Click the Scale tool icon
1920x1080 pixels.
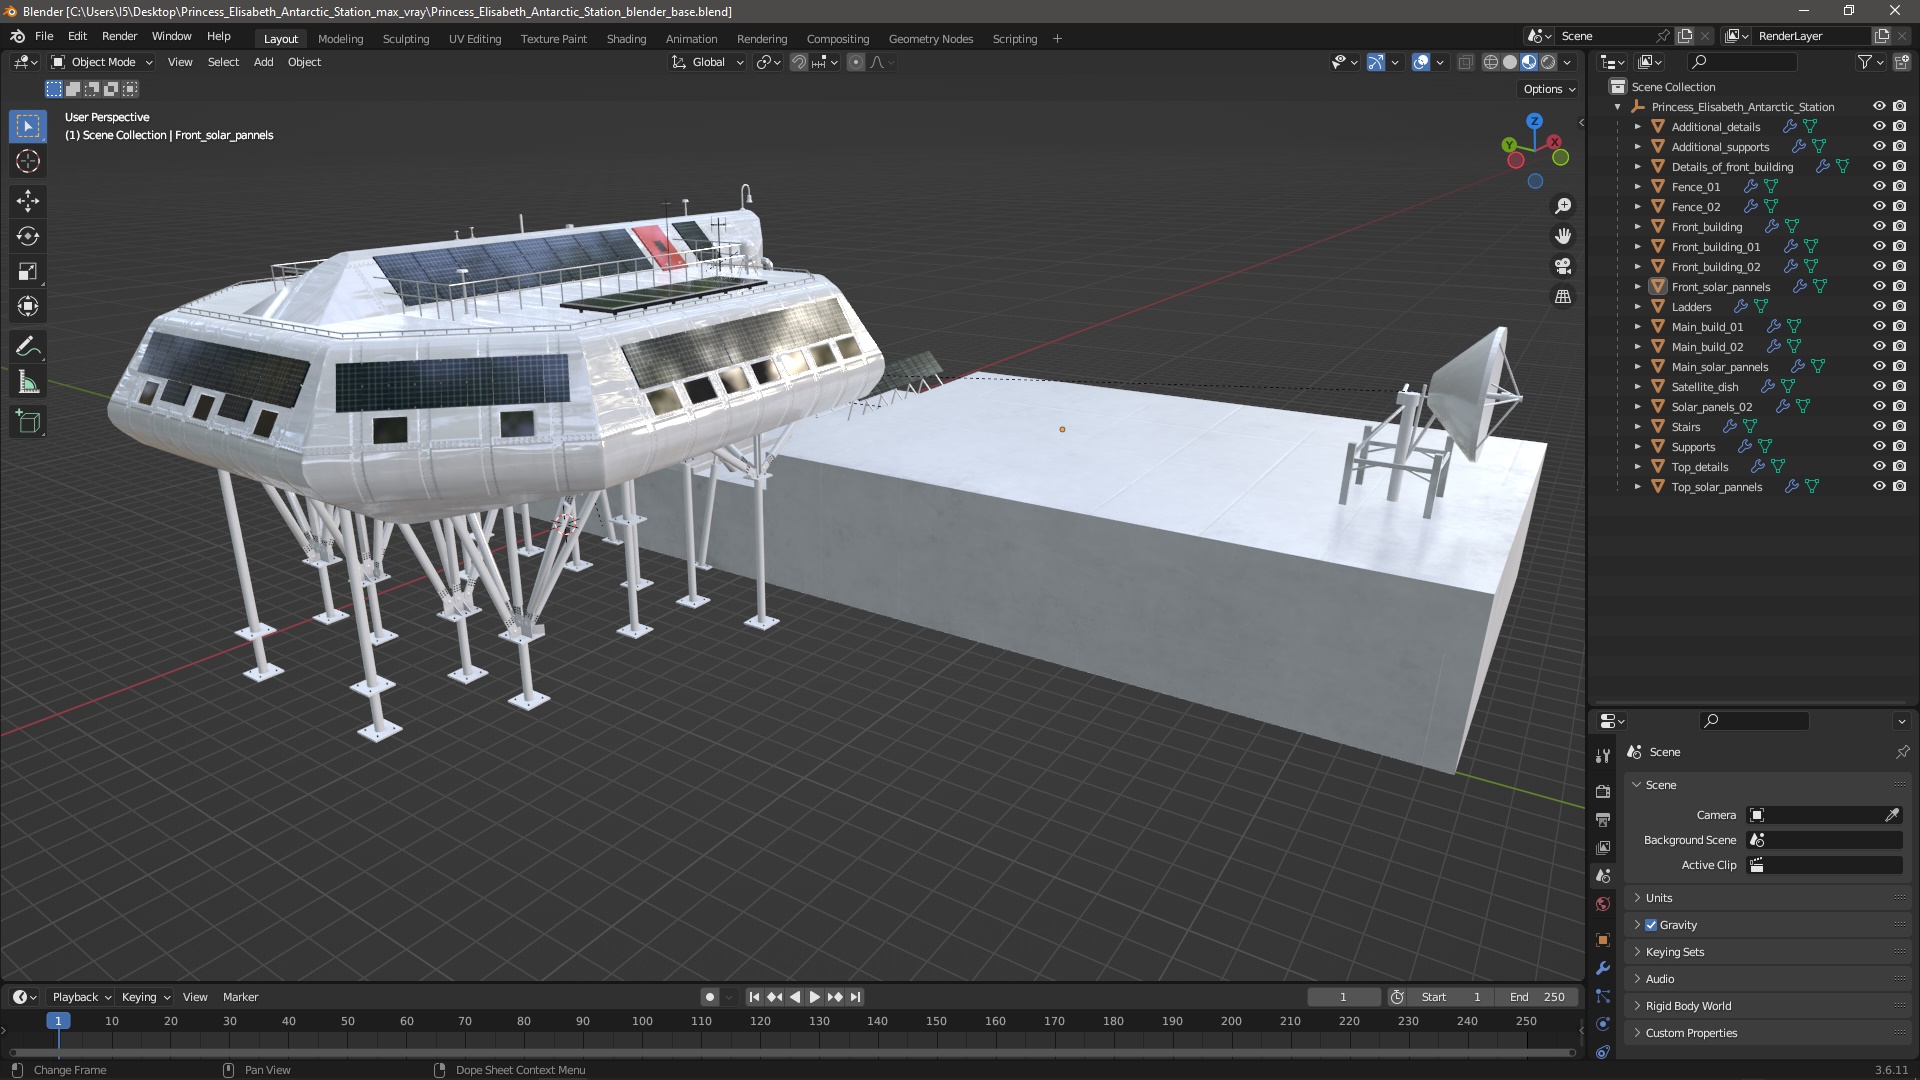pyautogui.click(x=29, y=272)
